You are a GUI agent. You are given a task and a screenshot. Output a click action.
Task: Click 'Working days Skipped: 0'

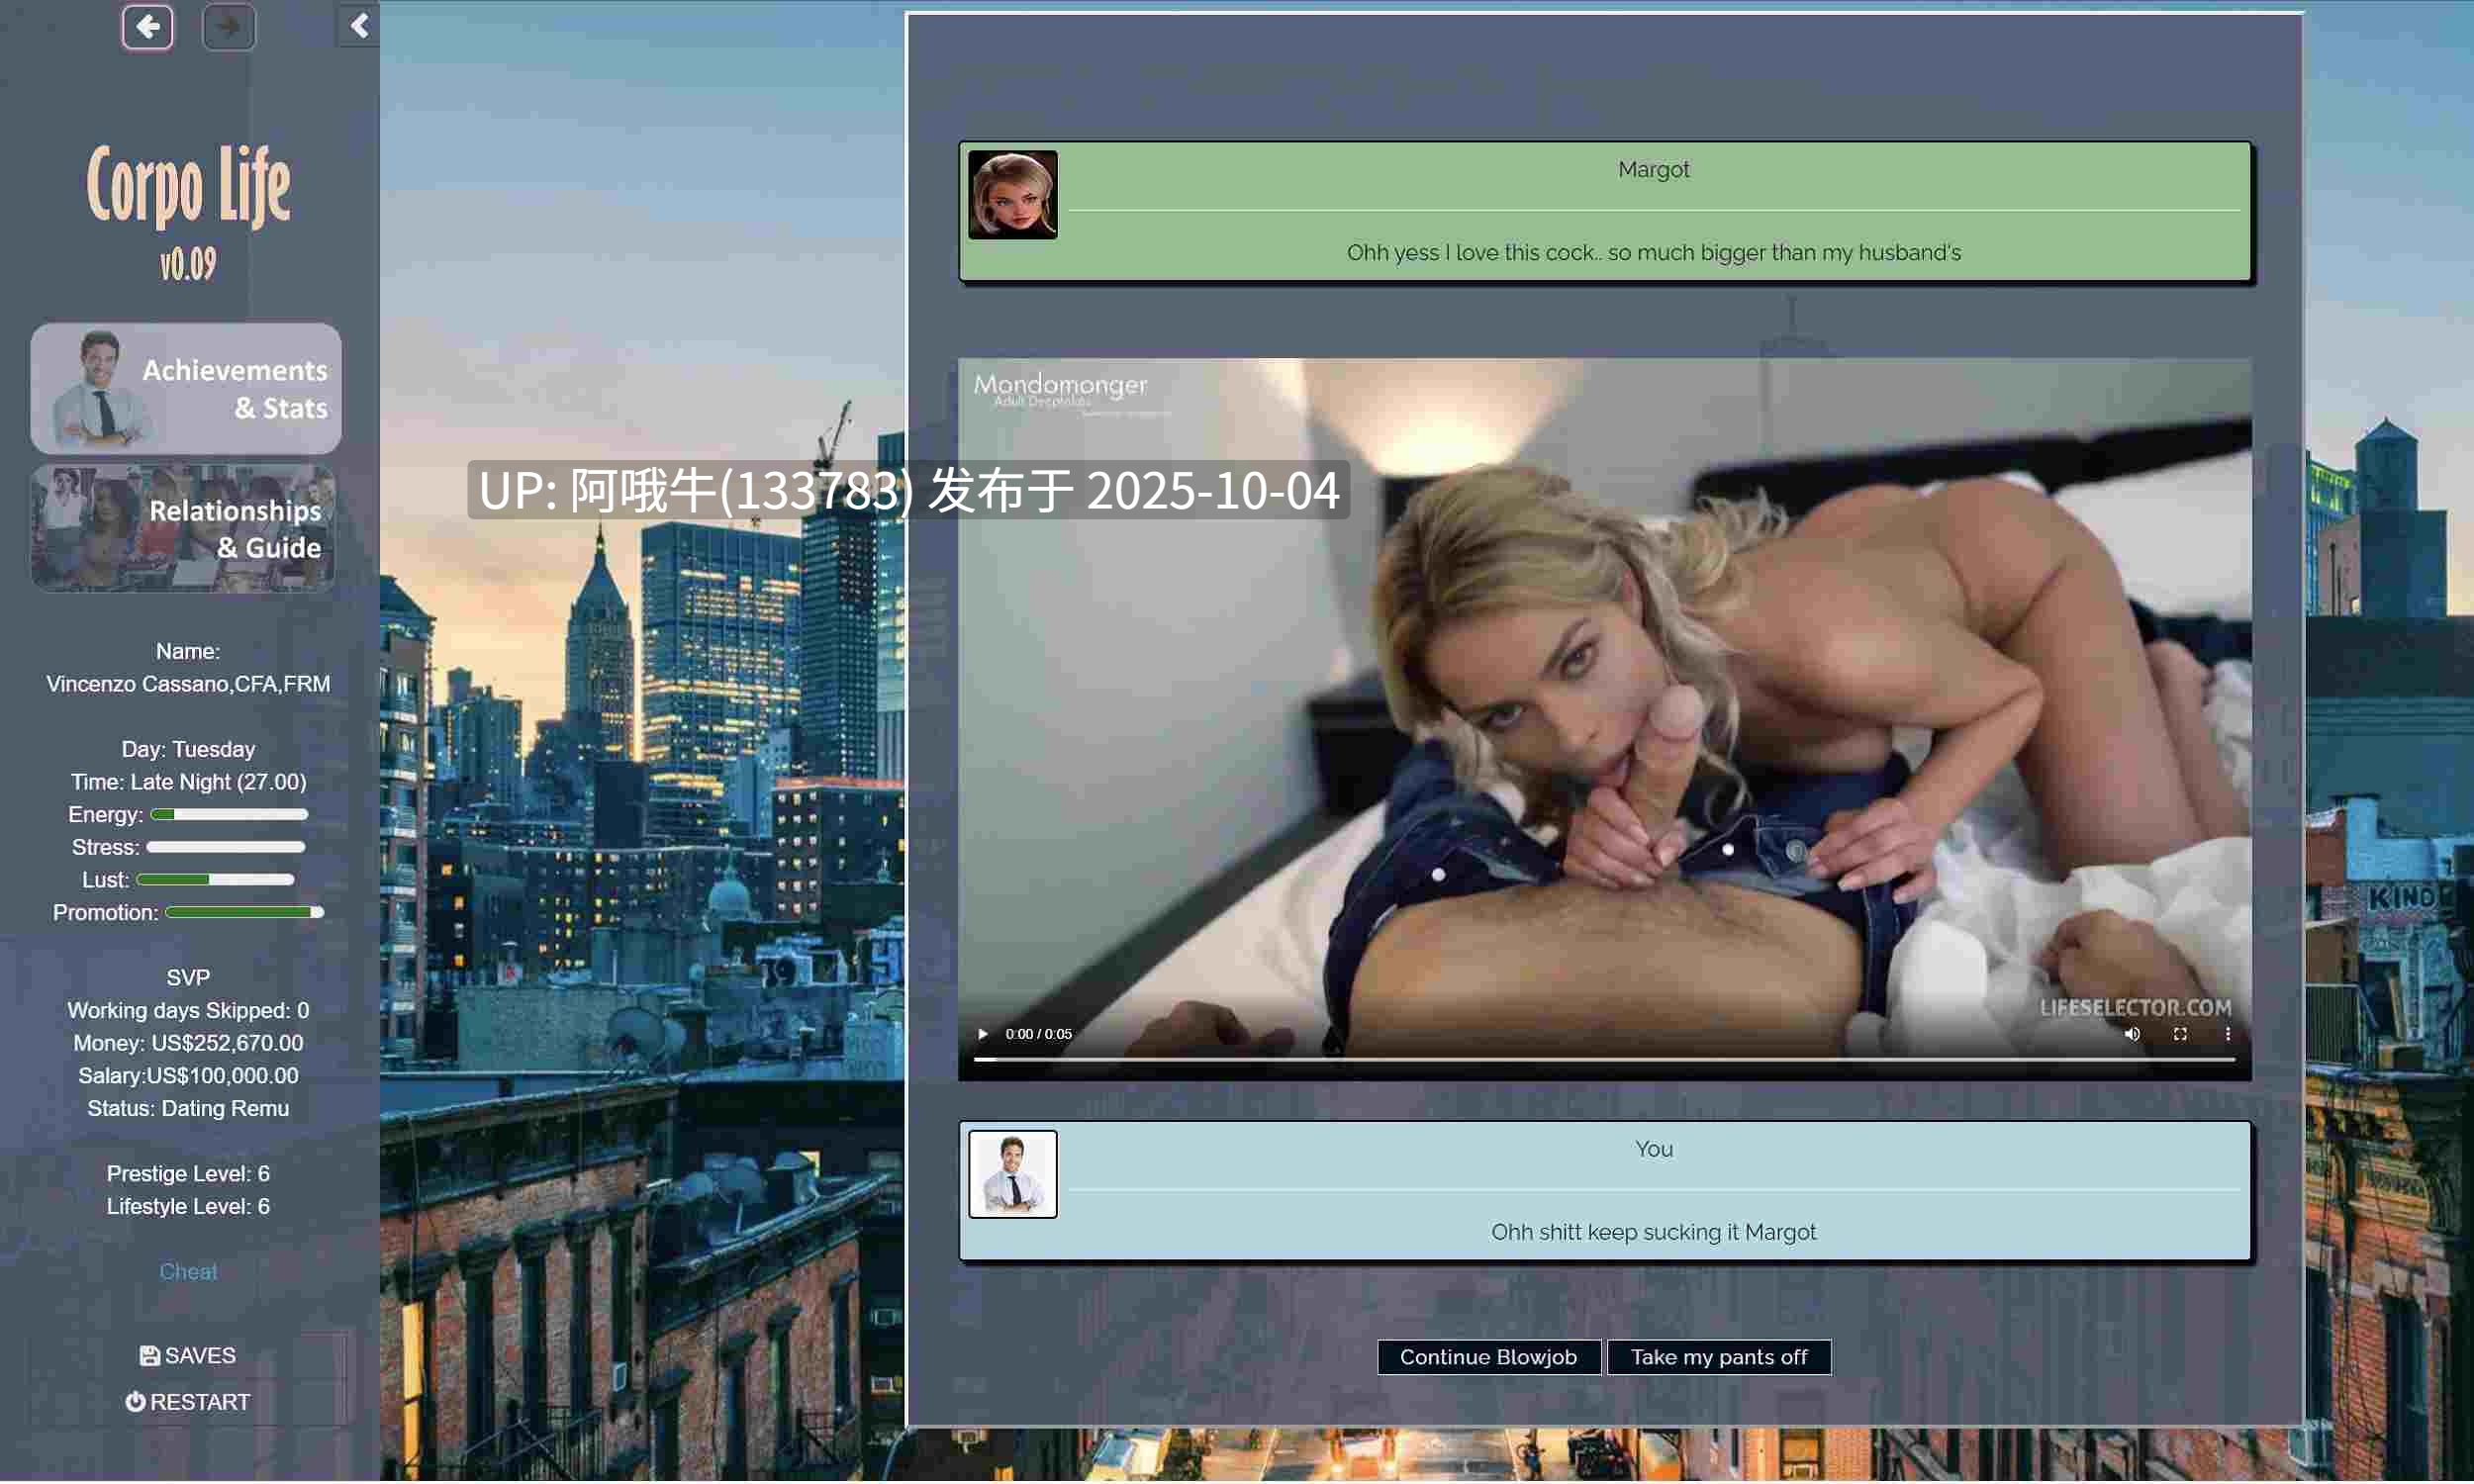pyautogui.click(x=188, y=1011)
